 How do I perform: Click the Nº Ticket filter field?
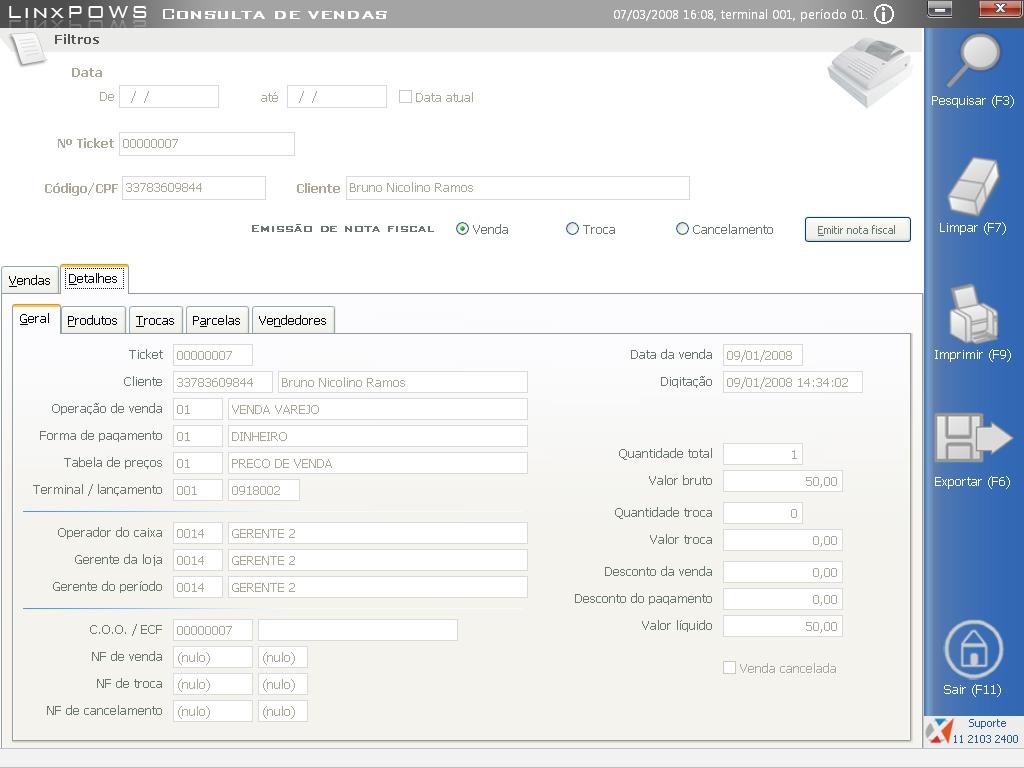pyautogui.click(x=207, y=144)
